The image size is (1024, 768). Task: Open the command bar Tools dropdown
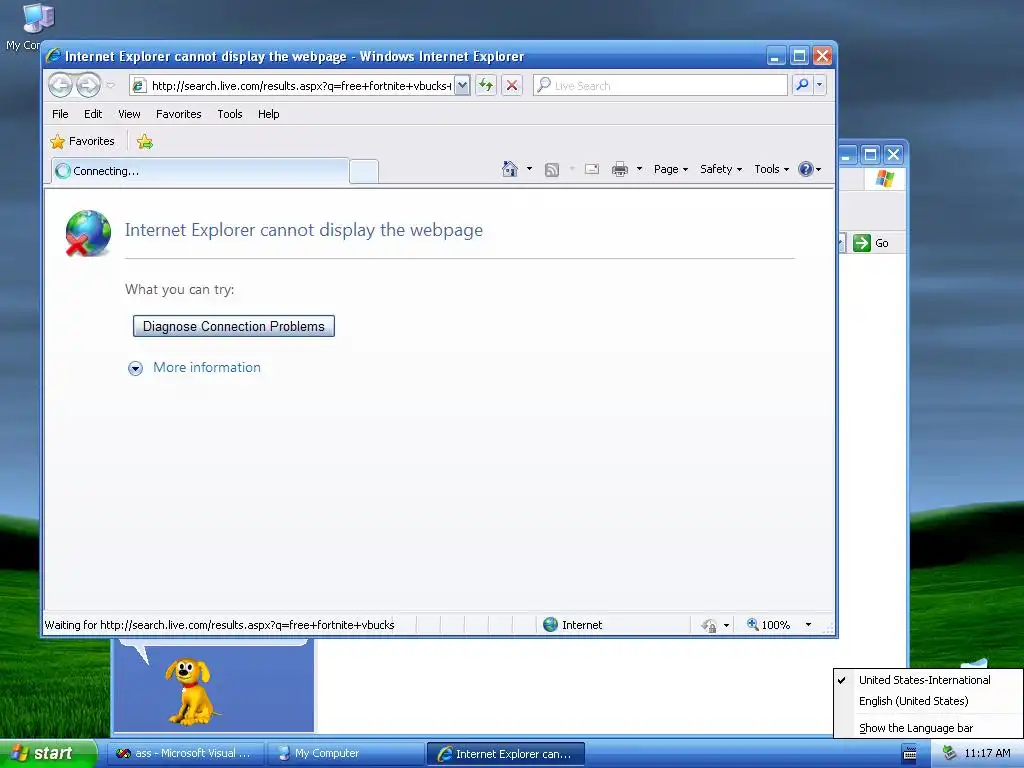[x=771, y=169]
